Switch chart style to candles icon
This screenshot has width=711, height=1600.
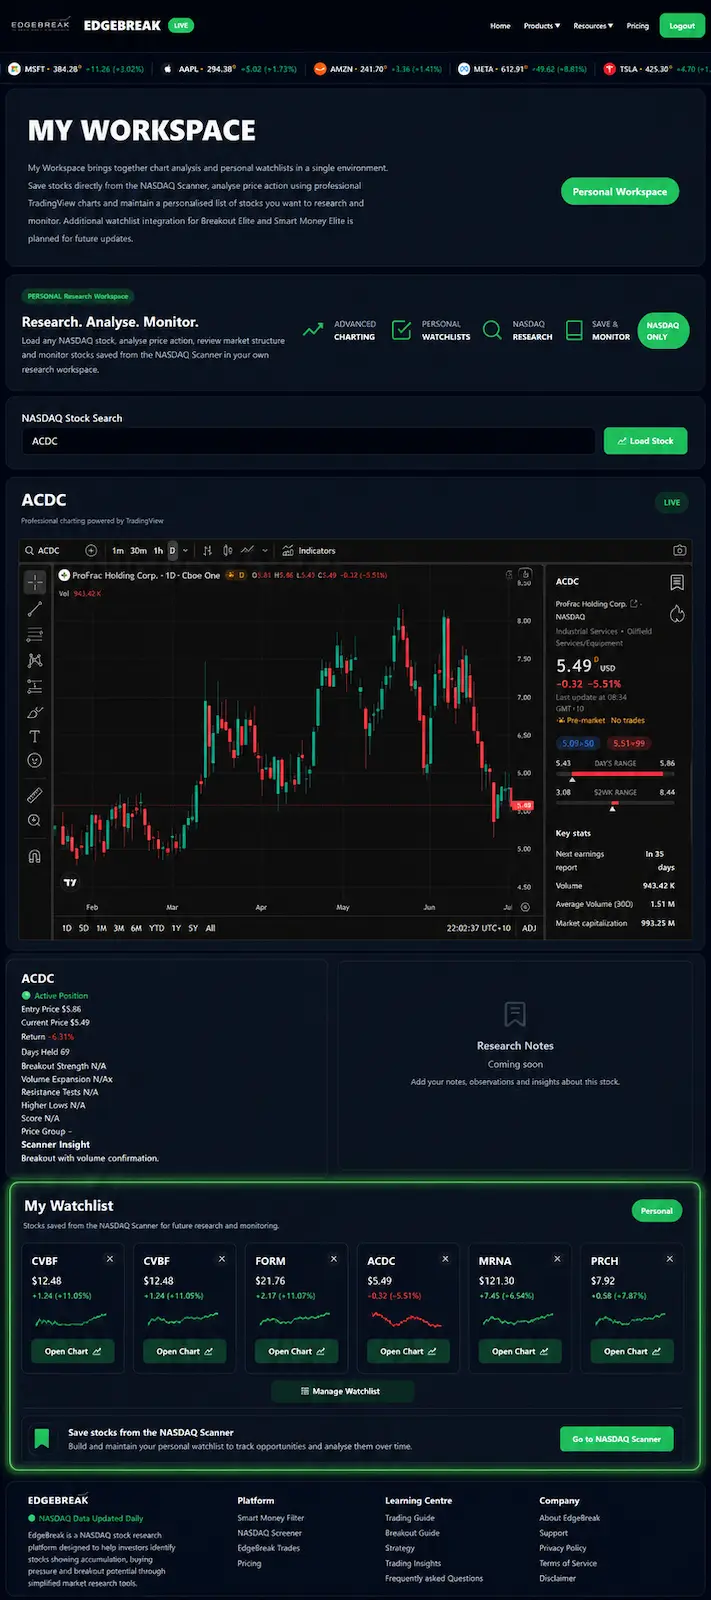(x=227, y=550)
